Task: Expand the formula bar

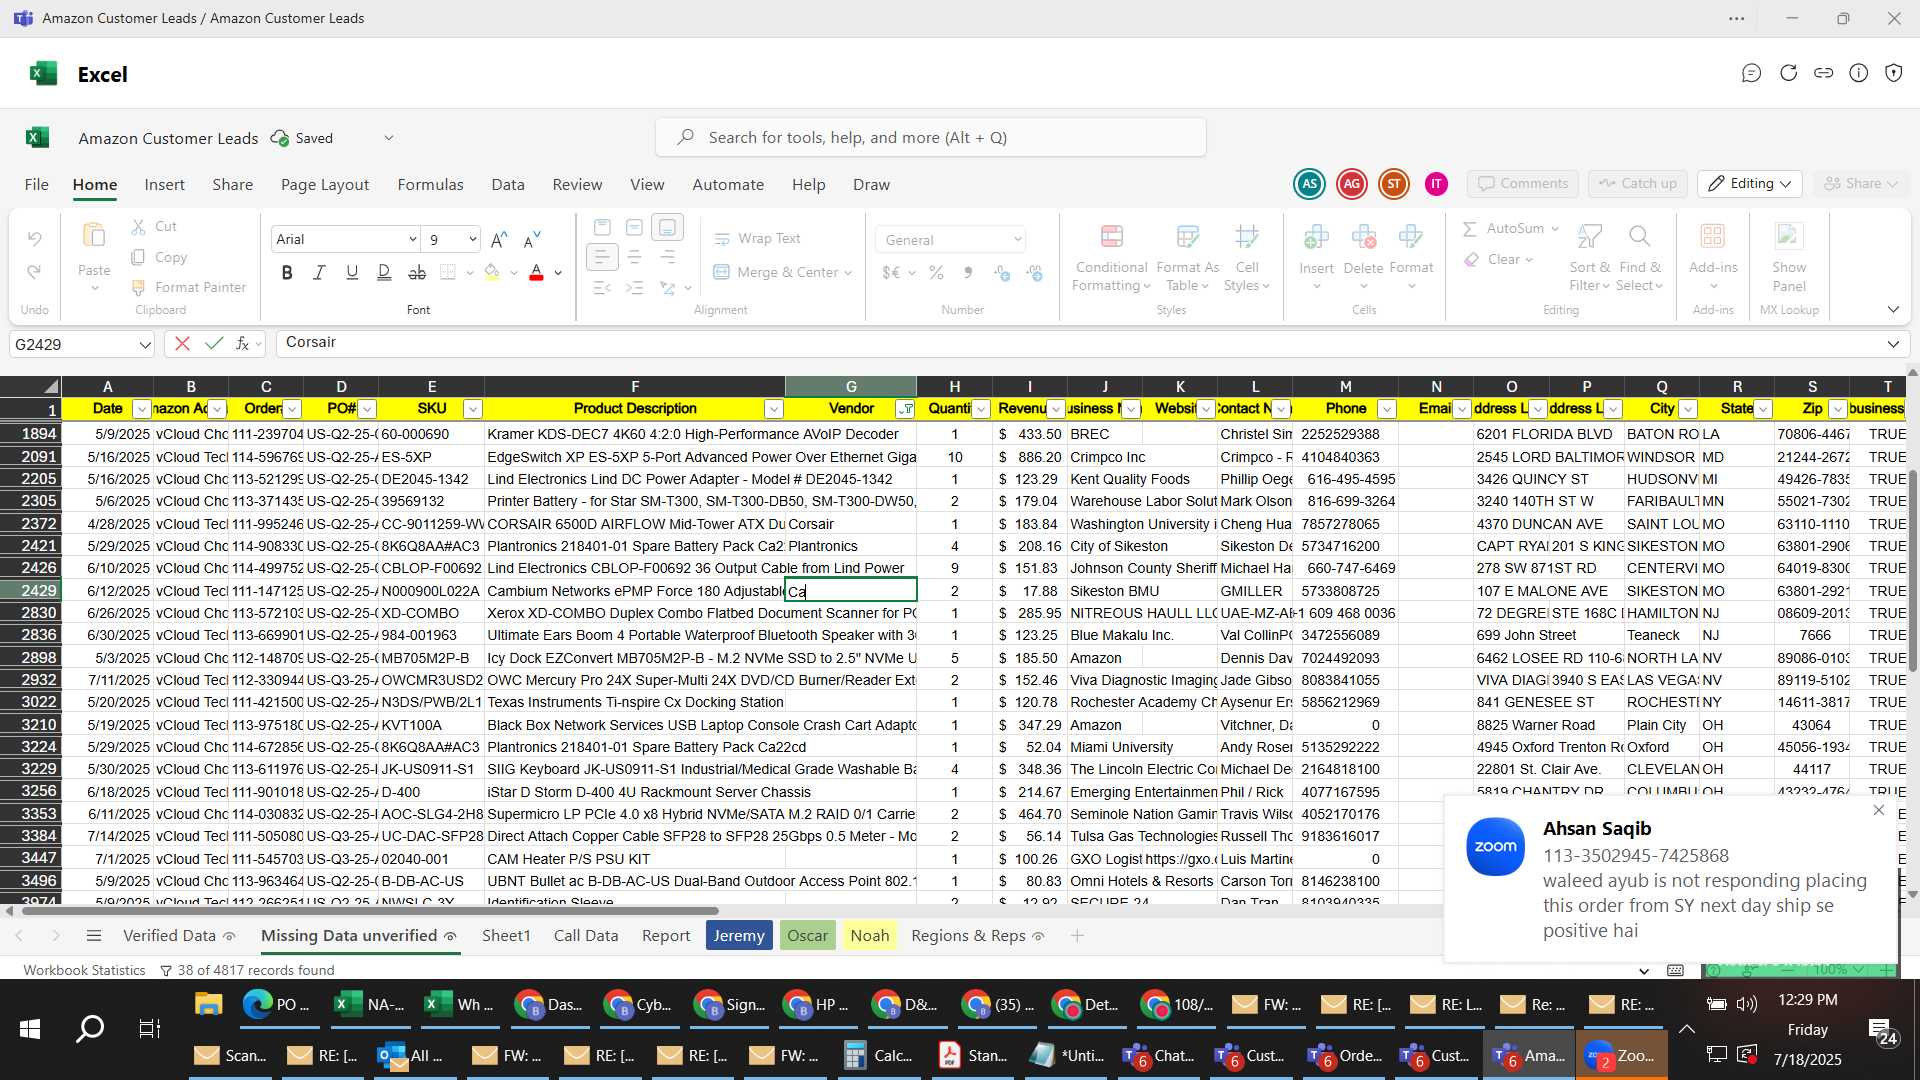Action: pyautogui.click(x=1893, y=344)
